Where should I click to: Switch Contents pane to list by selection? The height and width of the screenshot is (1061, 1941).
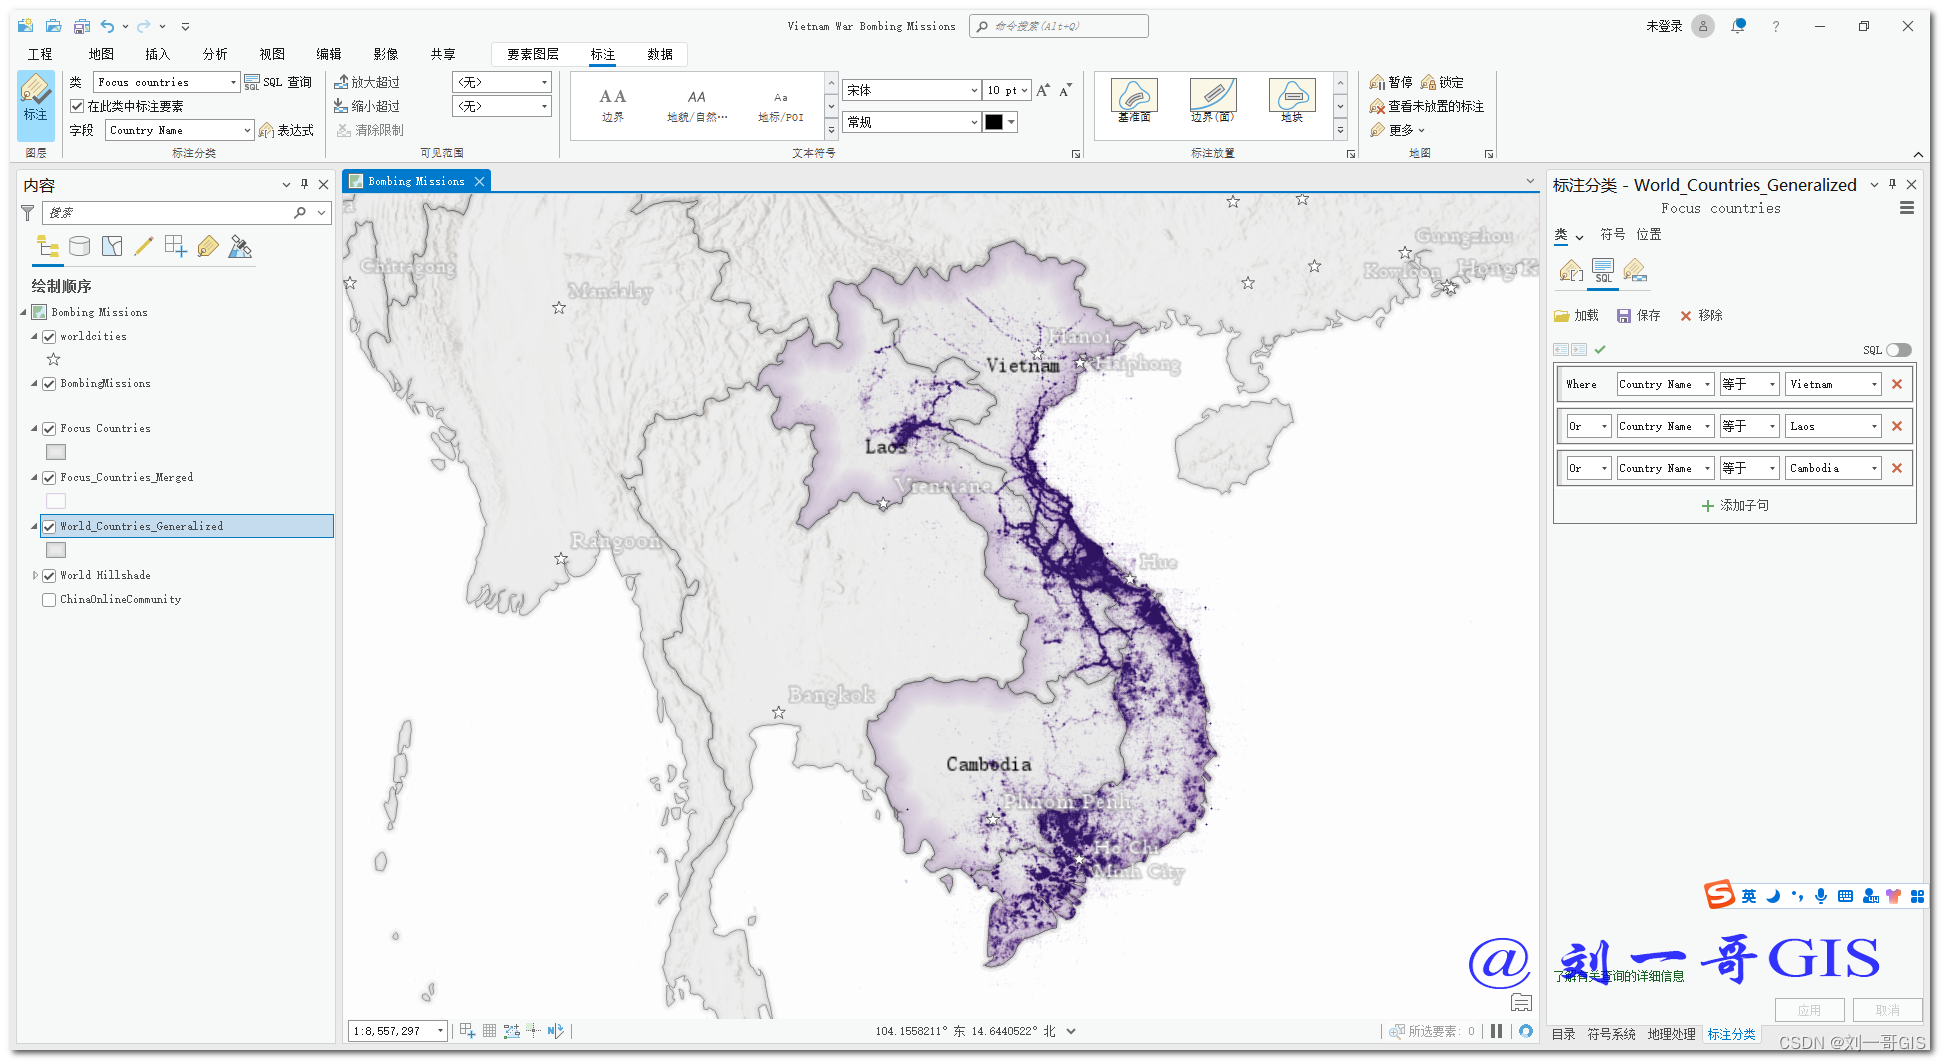tap(112, 246)
